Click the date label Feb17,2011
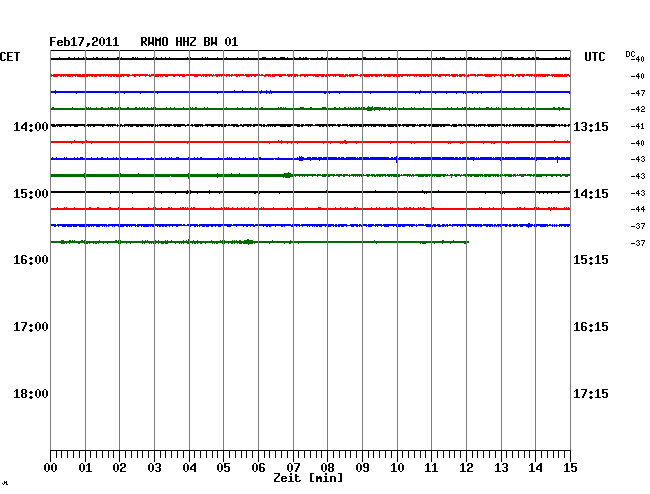Screen dimensions: 650x494 pyautogui.click(x=84, y=42)
